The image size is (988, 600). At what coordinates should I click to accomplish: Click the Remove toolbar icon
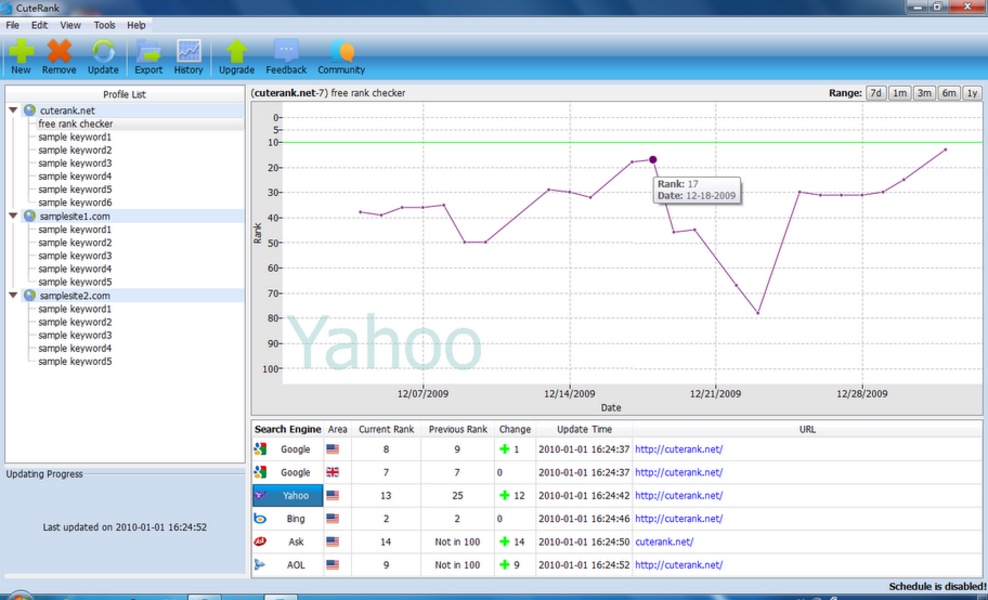click(x=59, y=52)
